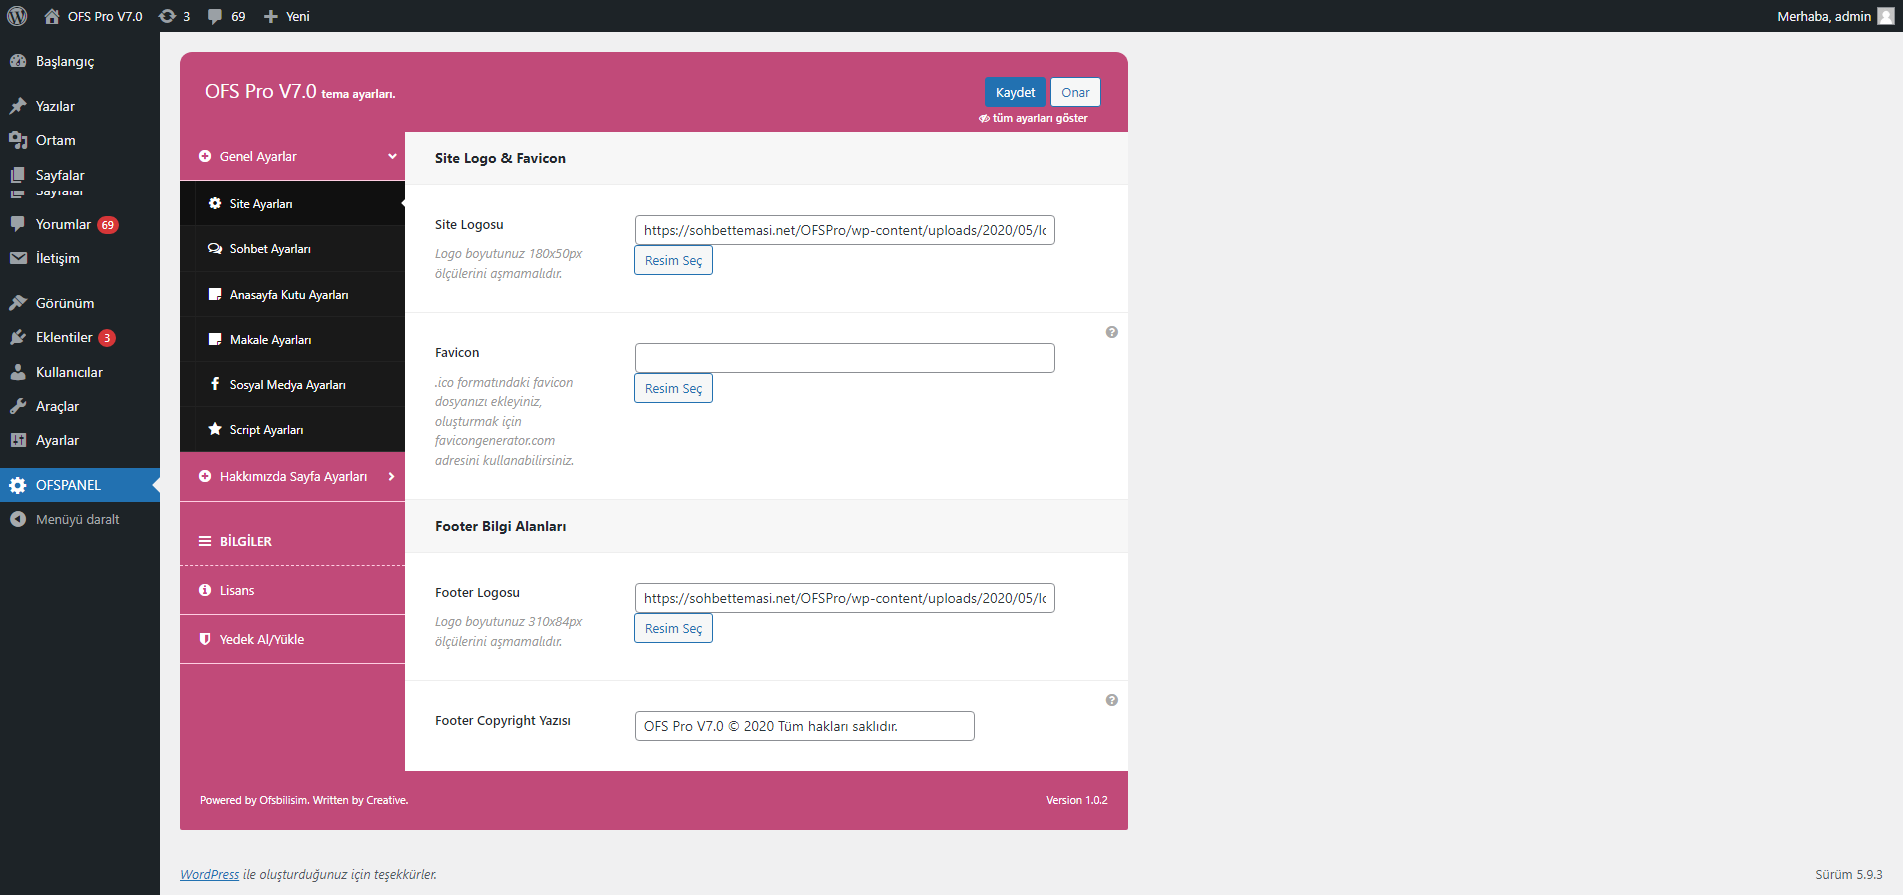Click the admin avatar thumbnail
The image size is (1903, 895).
coord(1886,16)
